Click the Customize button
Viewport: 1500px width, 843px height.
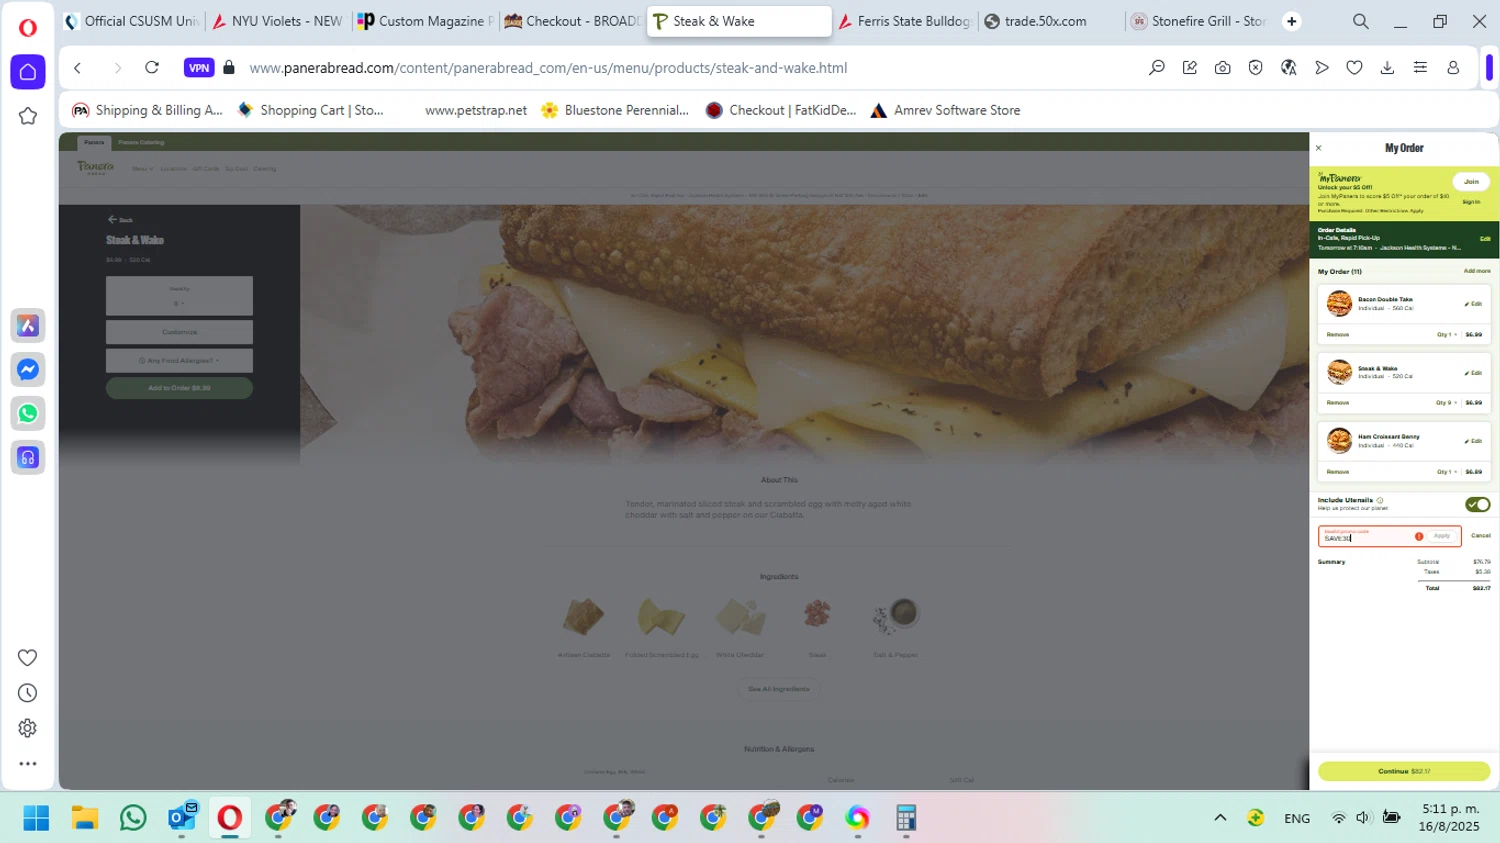click(x=179, y=332)
